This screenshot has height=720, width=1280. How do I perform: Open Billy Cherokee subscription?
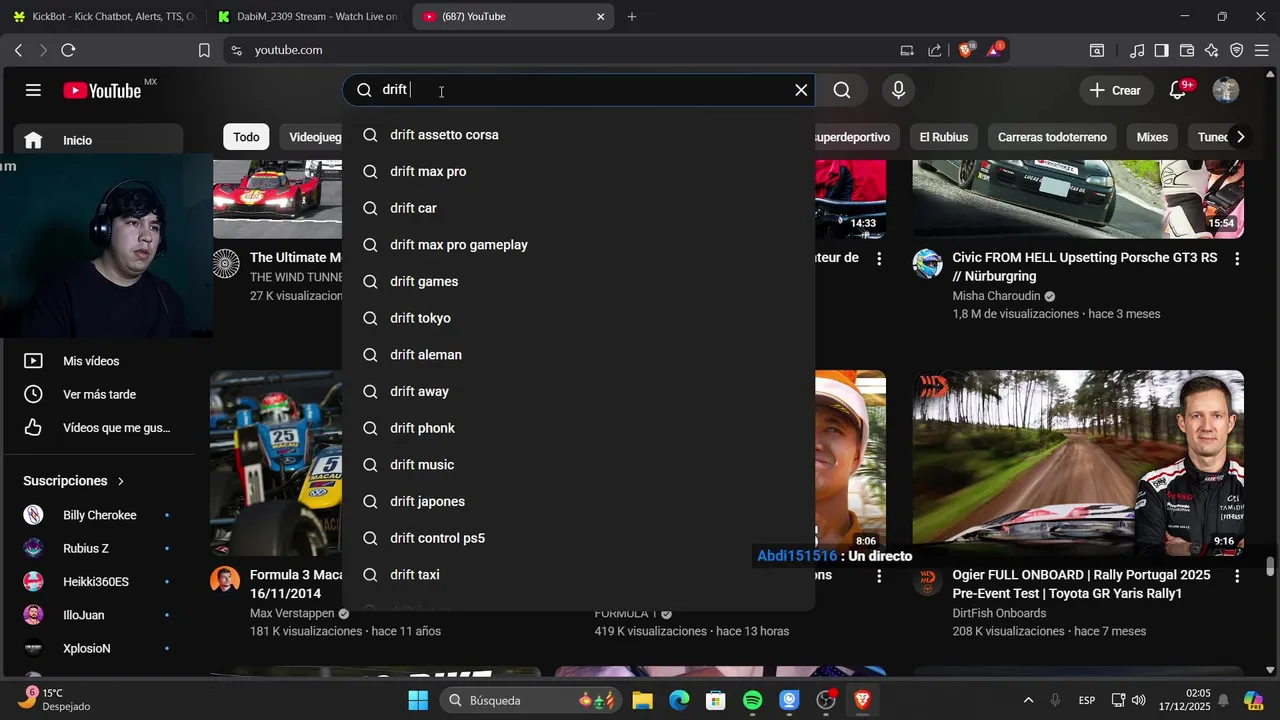[x=98, y=515]
